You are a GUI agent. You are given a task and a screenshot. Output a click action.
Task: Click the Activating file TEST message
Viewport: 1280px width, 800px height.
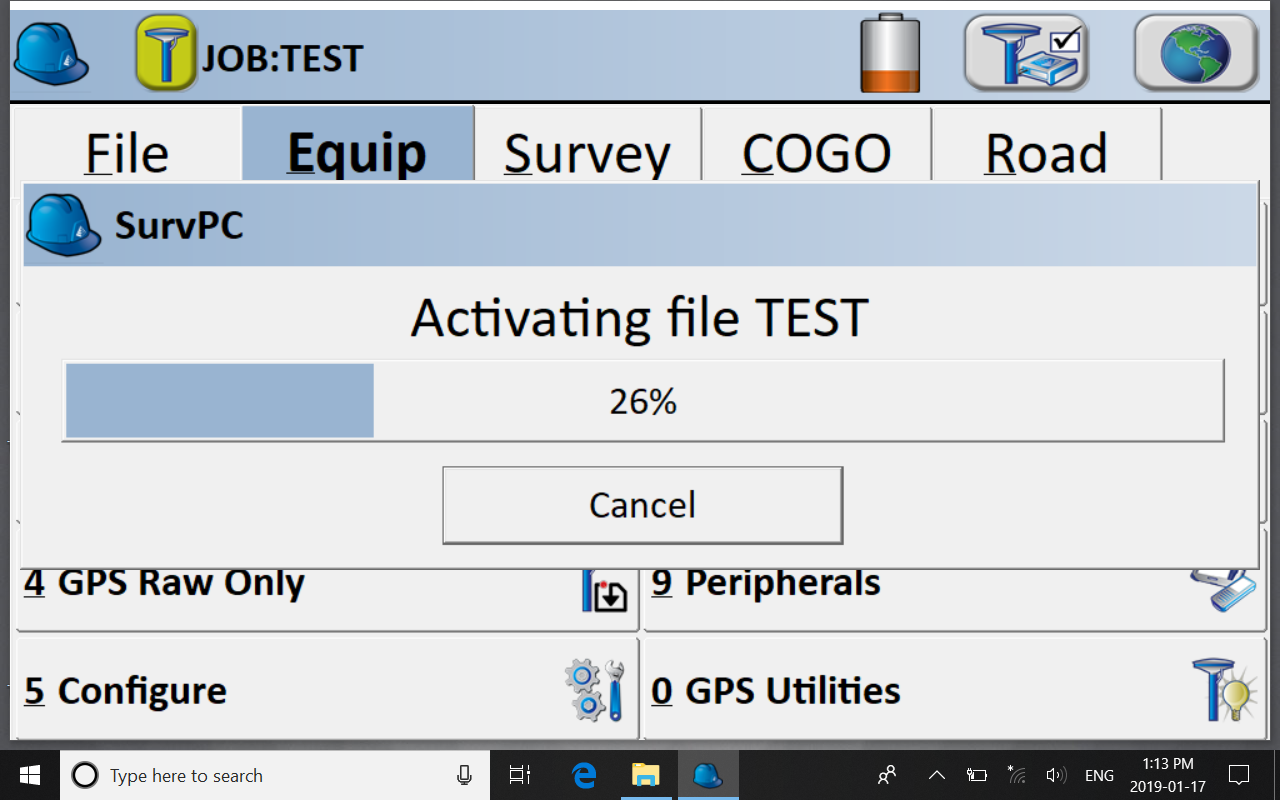coord(640,318)
